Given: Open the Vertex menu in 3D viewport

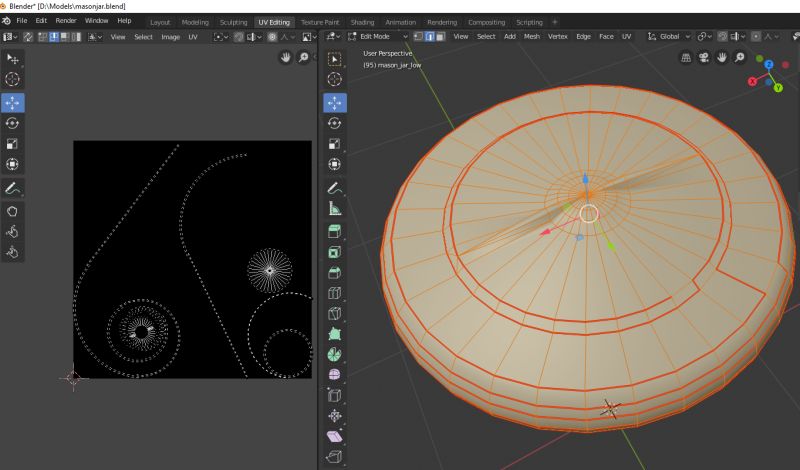Looking at the screenshot, I should click(x=558, y=36).
